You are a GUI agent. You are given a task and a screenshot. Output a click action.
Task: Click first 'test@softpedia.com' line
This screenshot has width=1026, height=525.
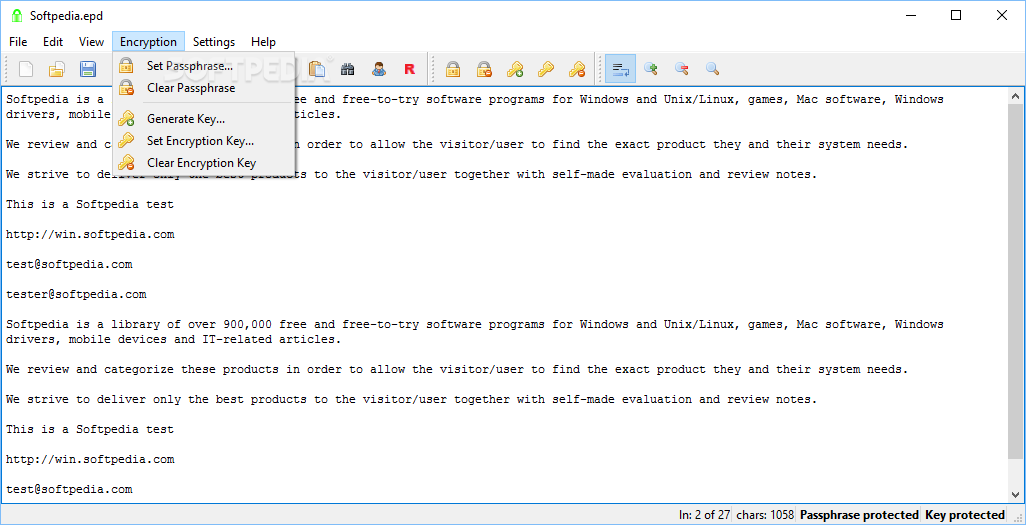pyautogui.click(x=69, y=264)
